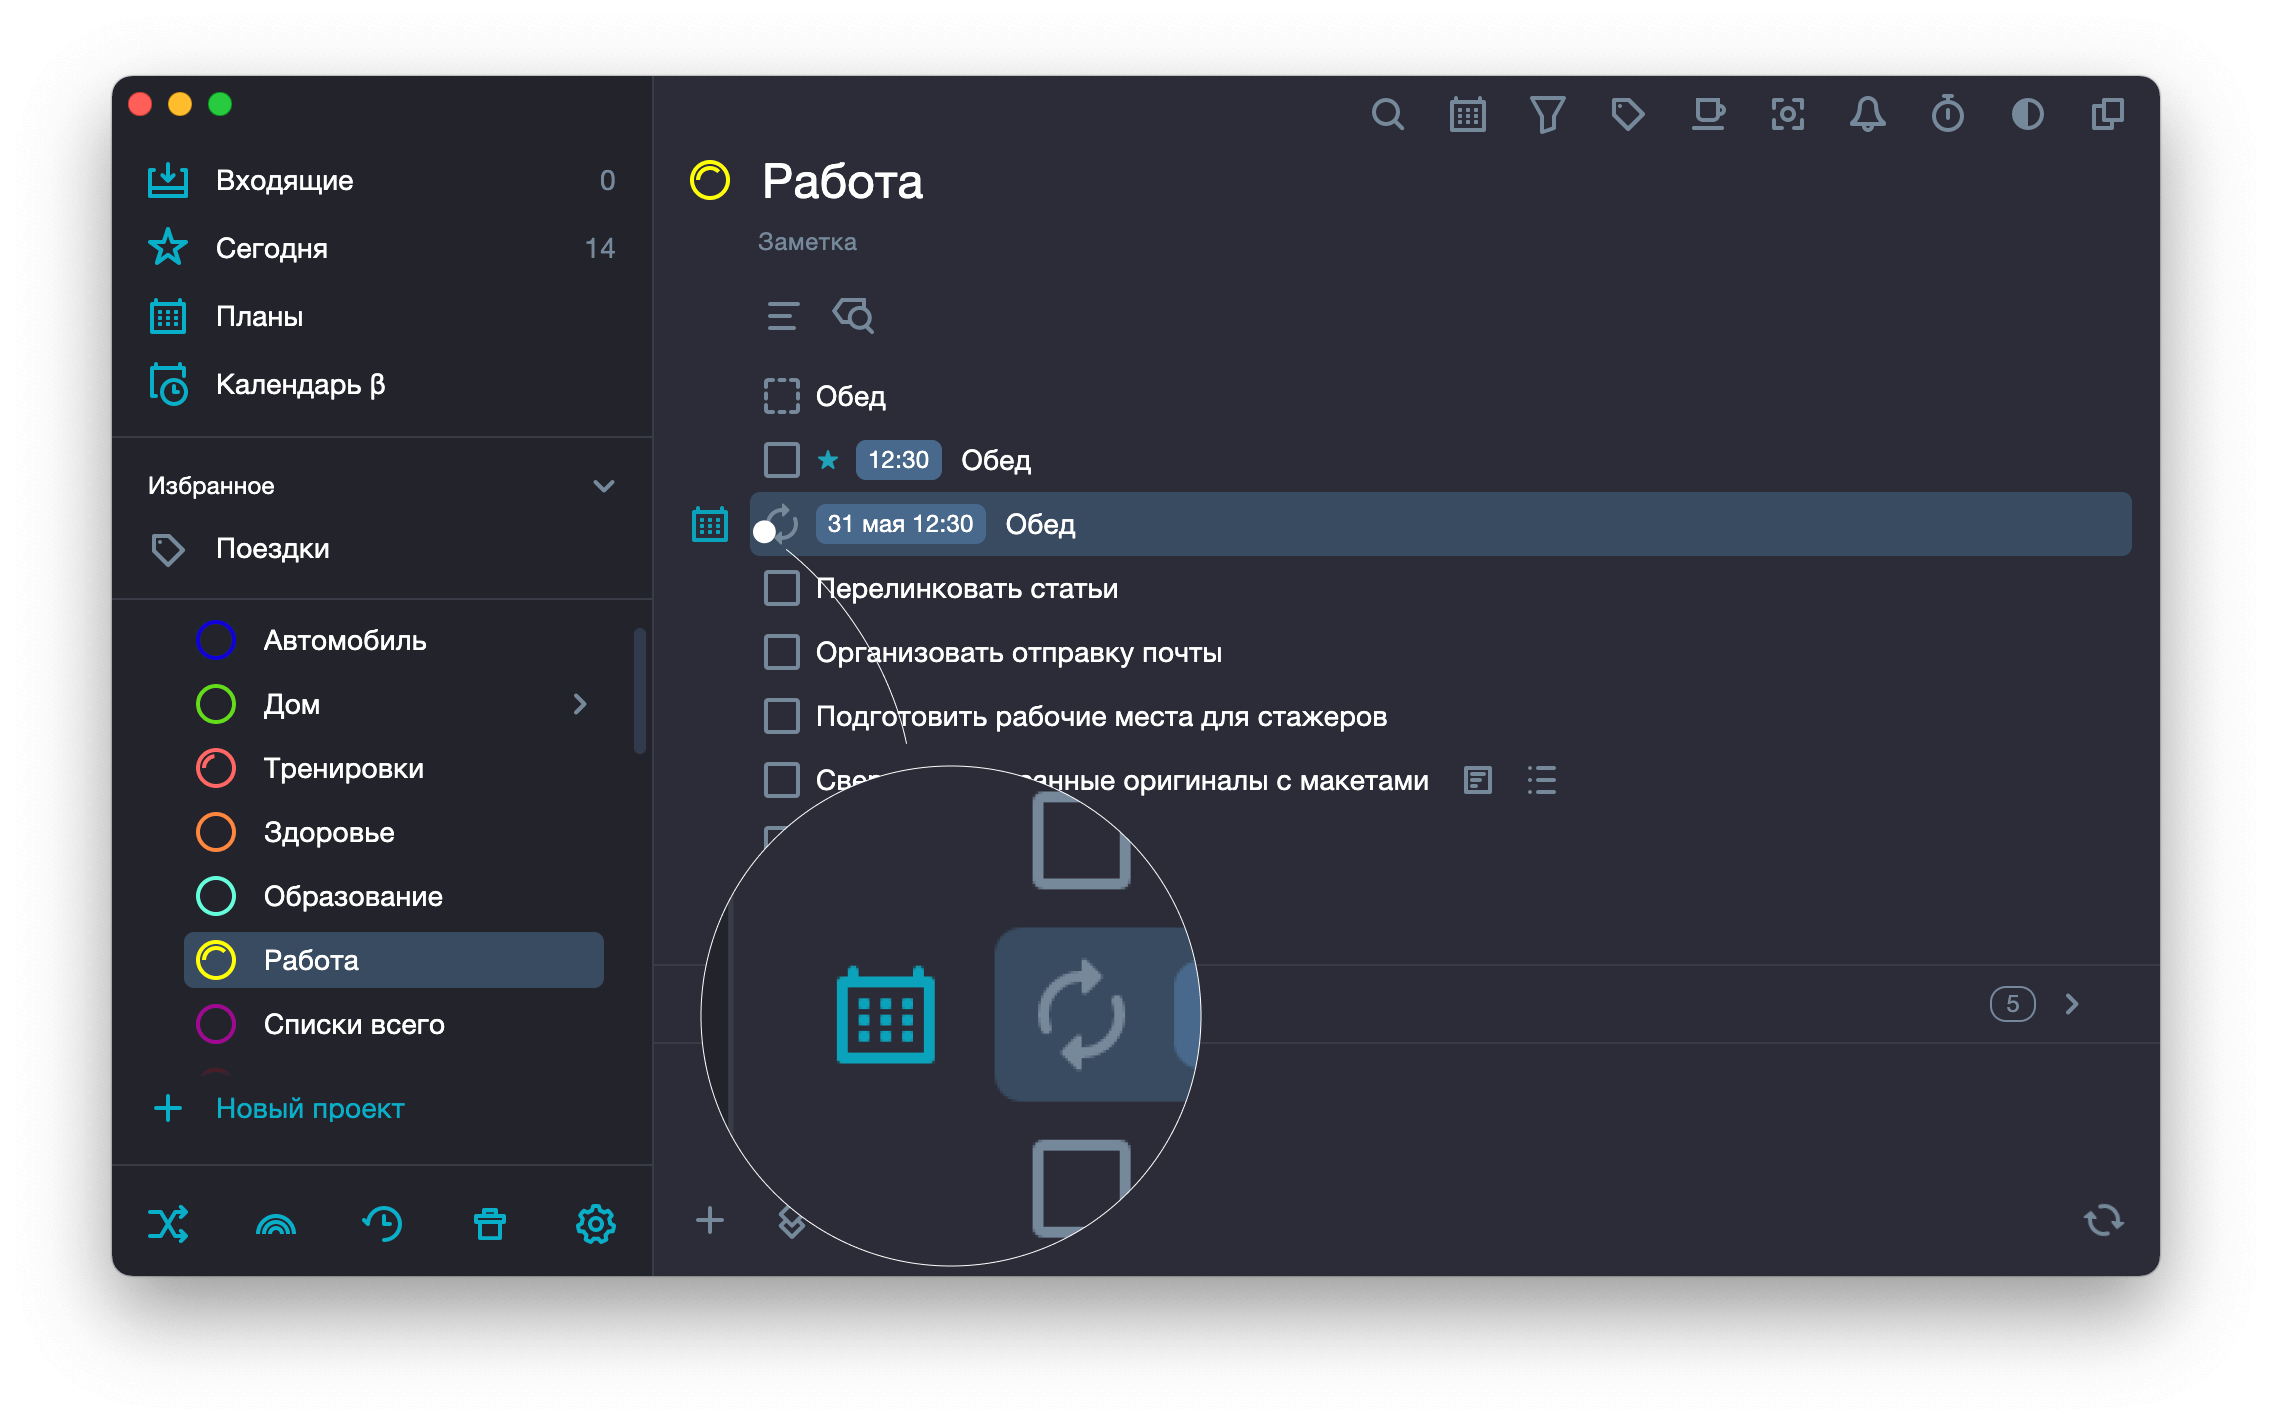Activate the focus mode icon
The height and width of the screenshot is (1424, 2272).
click(x=1788, y=115)
